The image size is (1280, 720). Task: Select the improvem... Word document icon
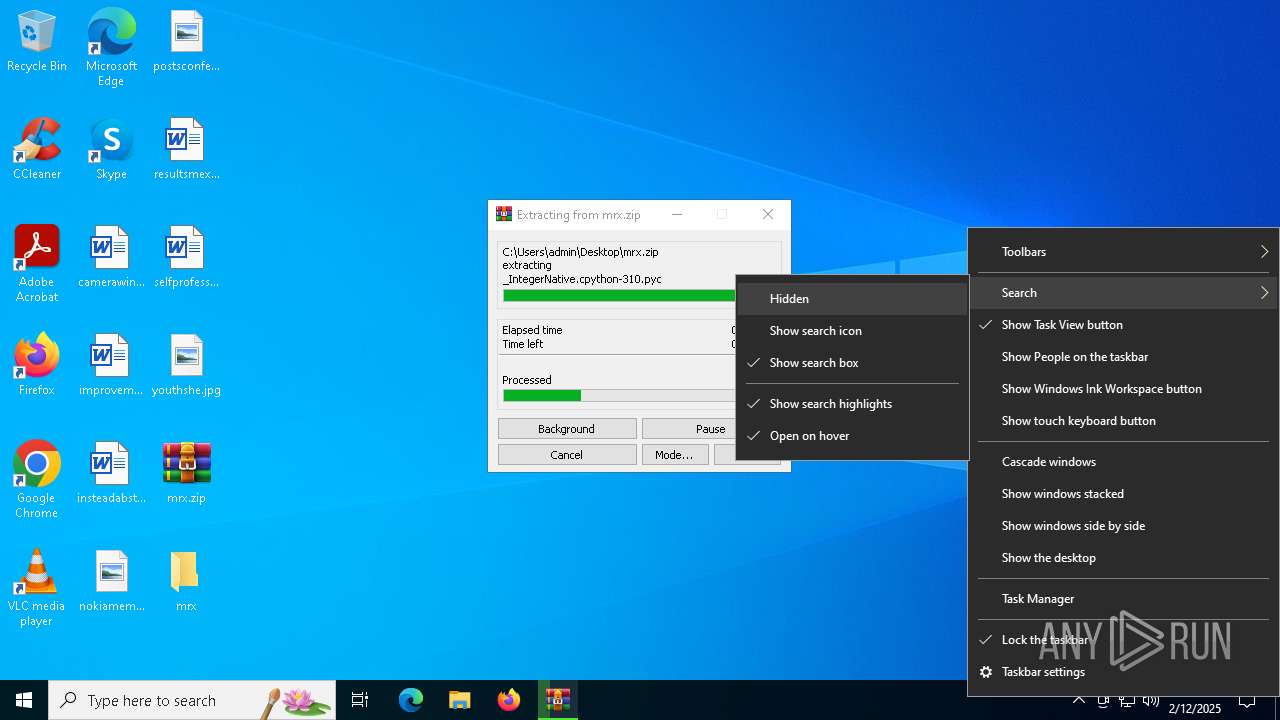pos(111,366)
